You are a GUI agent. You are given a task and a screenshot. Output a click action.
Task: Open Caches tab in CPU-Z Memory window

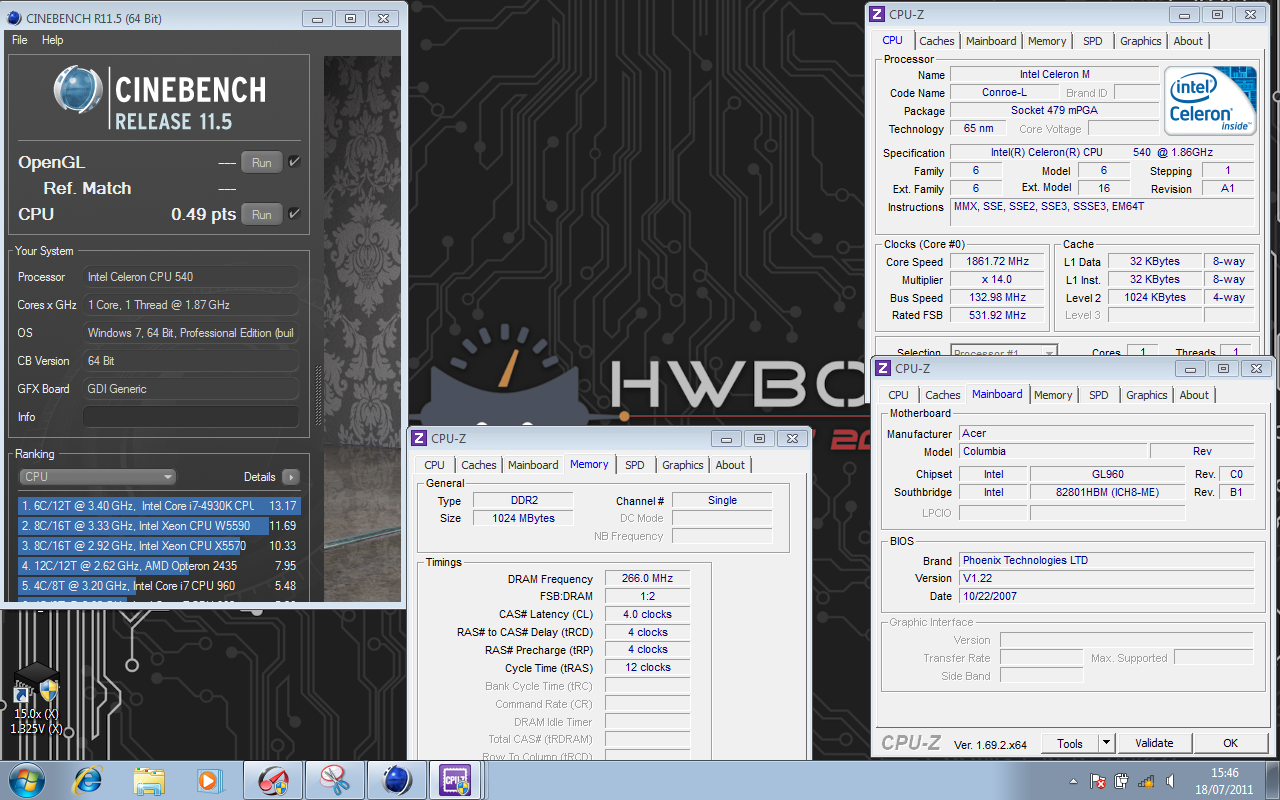click(479, 465)
